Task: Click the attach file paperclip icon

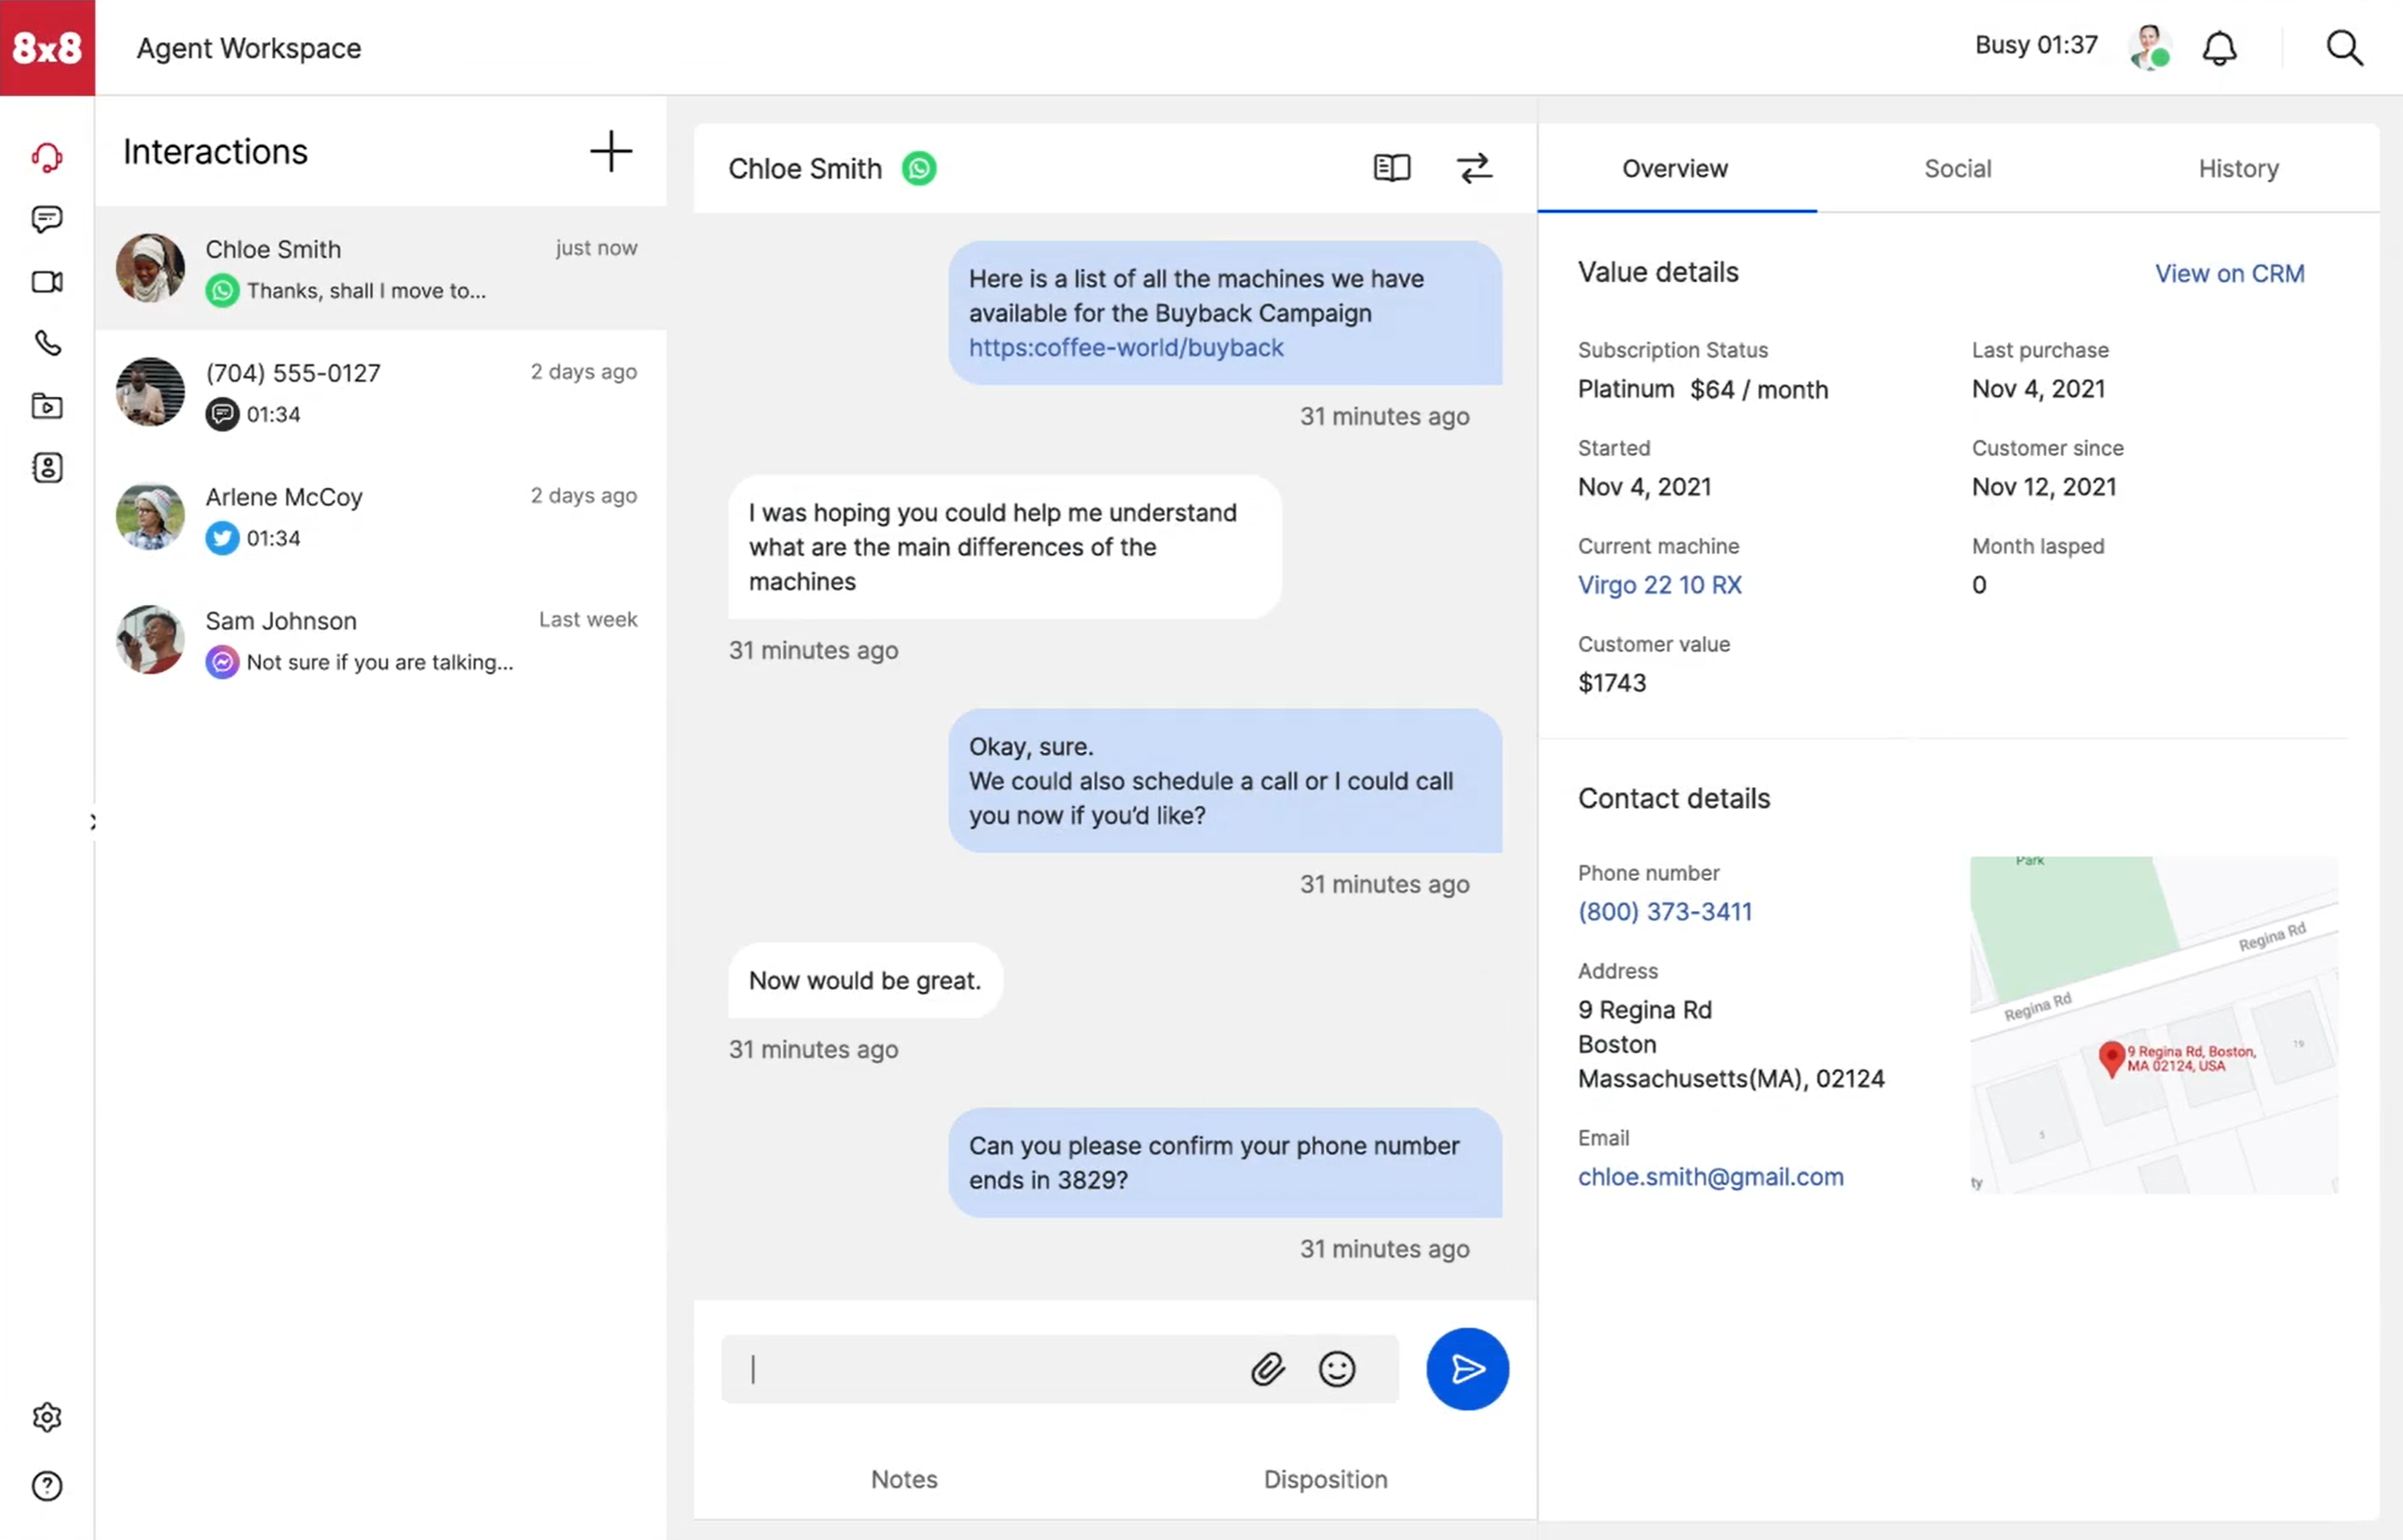Action: pos(1266,1368)
